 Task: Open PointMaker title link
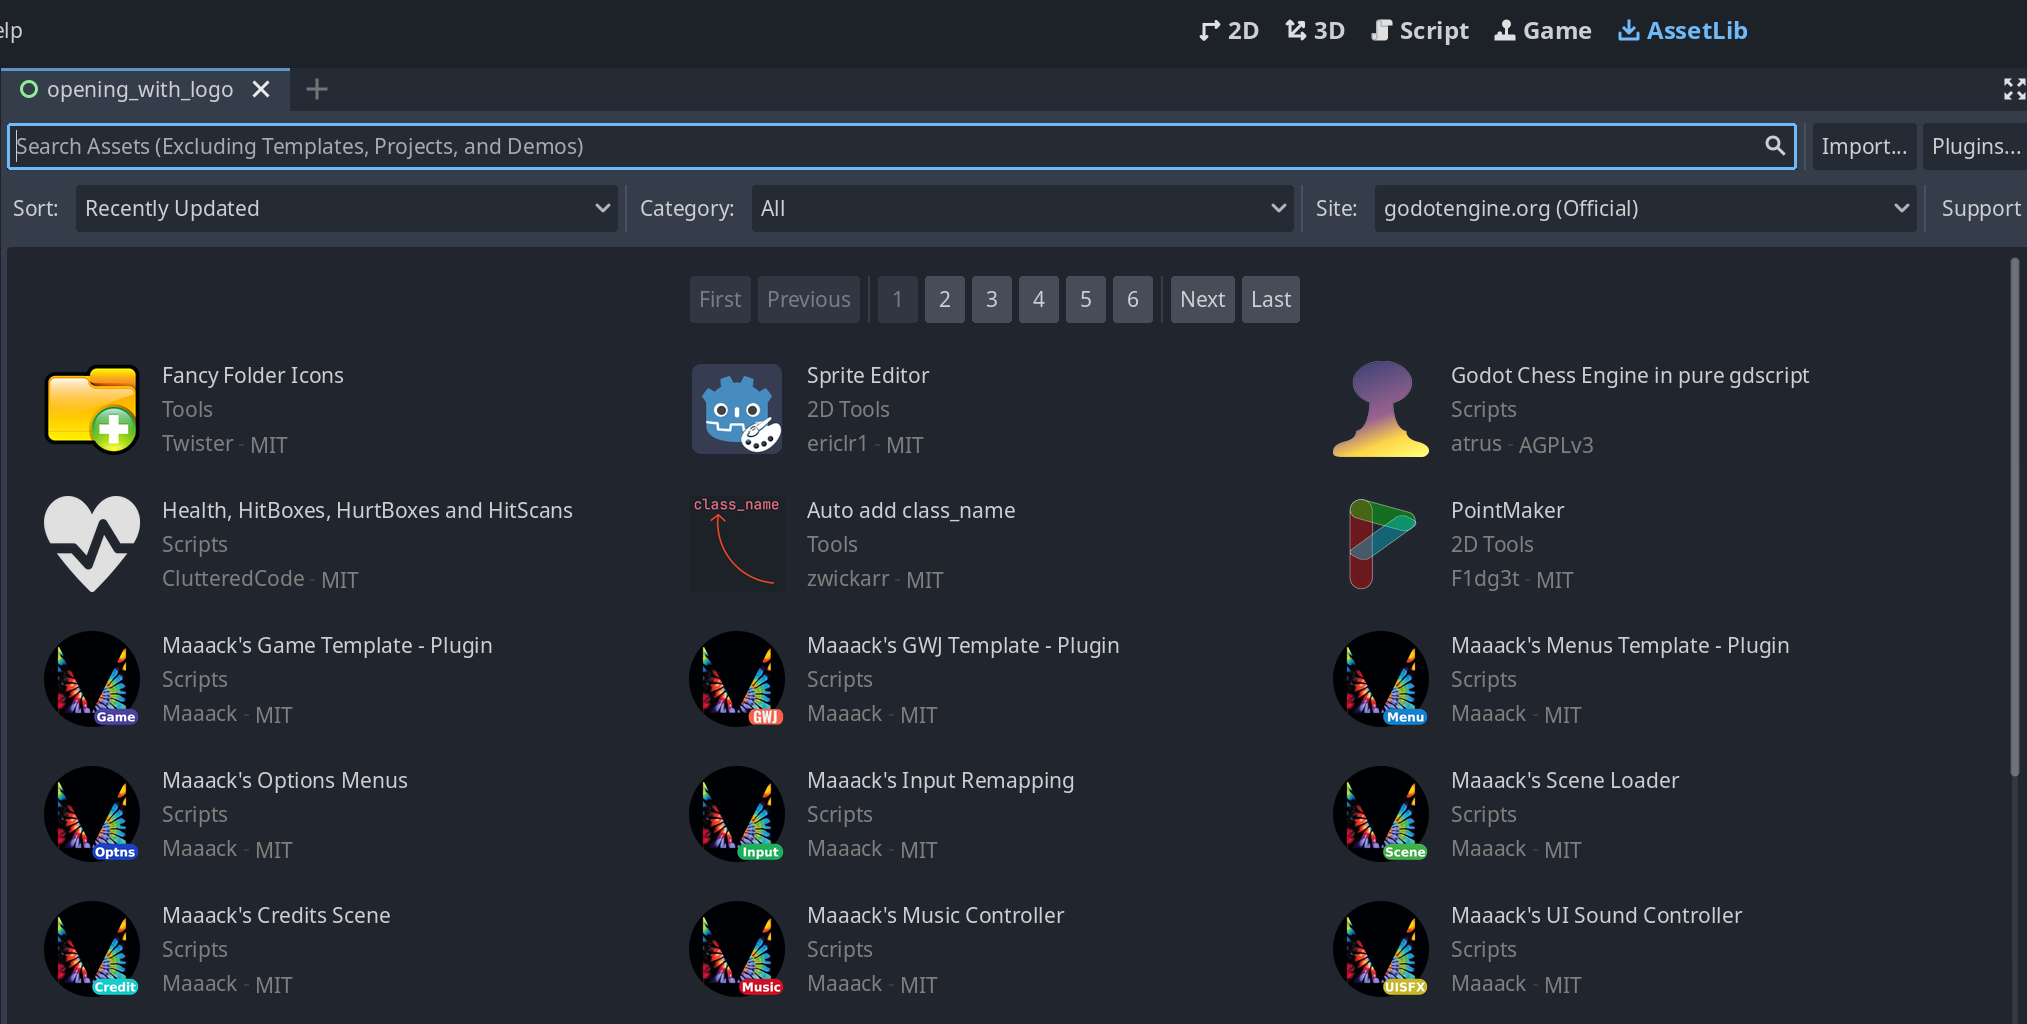tap(1507, 511)
